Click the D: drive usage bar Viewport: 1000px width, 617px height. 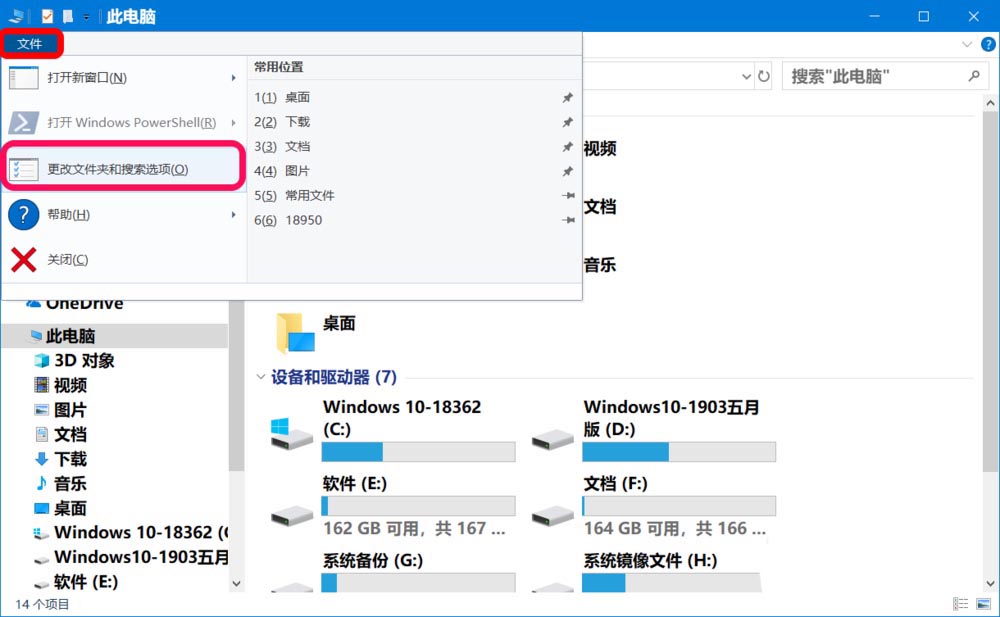(679, 452)
